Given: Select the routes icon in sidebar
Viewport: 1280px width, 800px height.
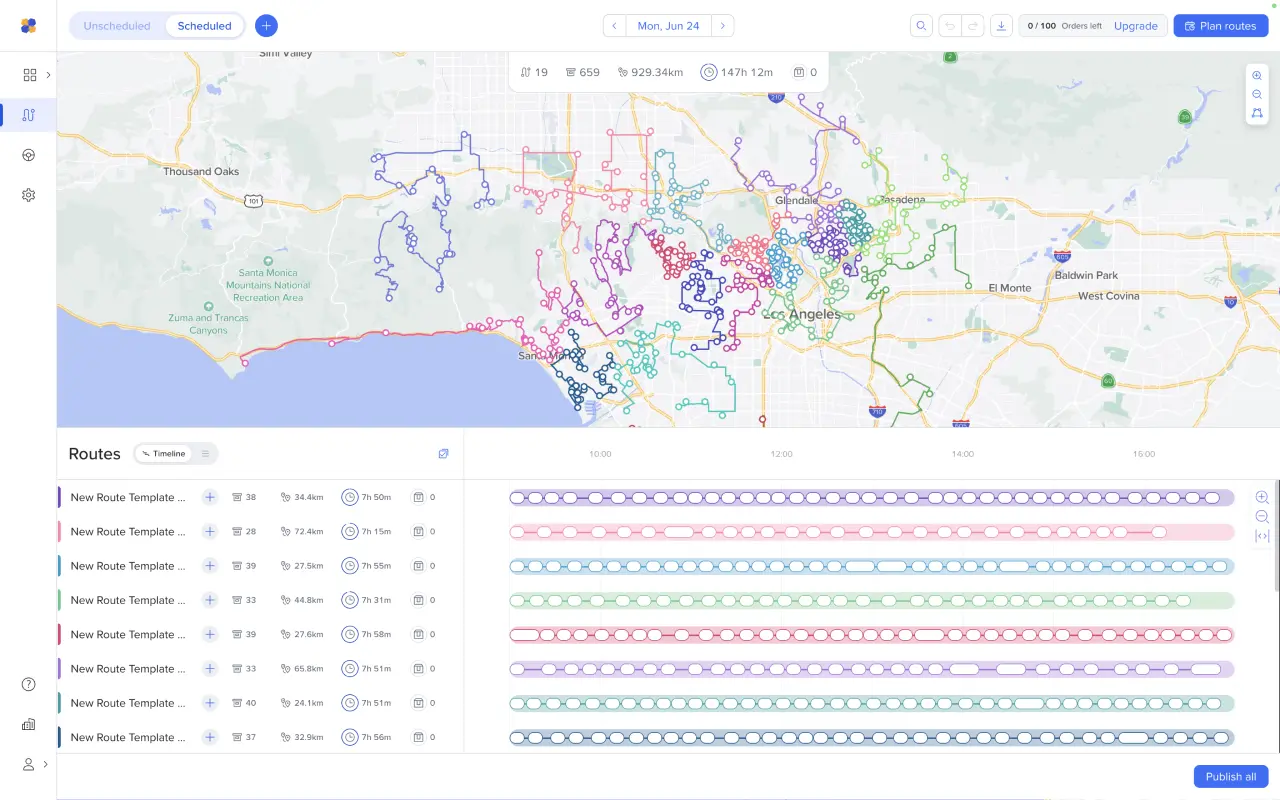Looking at the screenshot, I should pyautogui.click(x=28, y=115).
